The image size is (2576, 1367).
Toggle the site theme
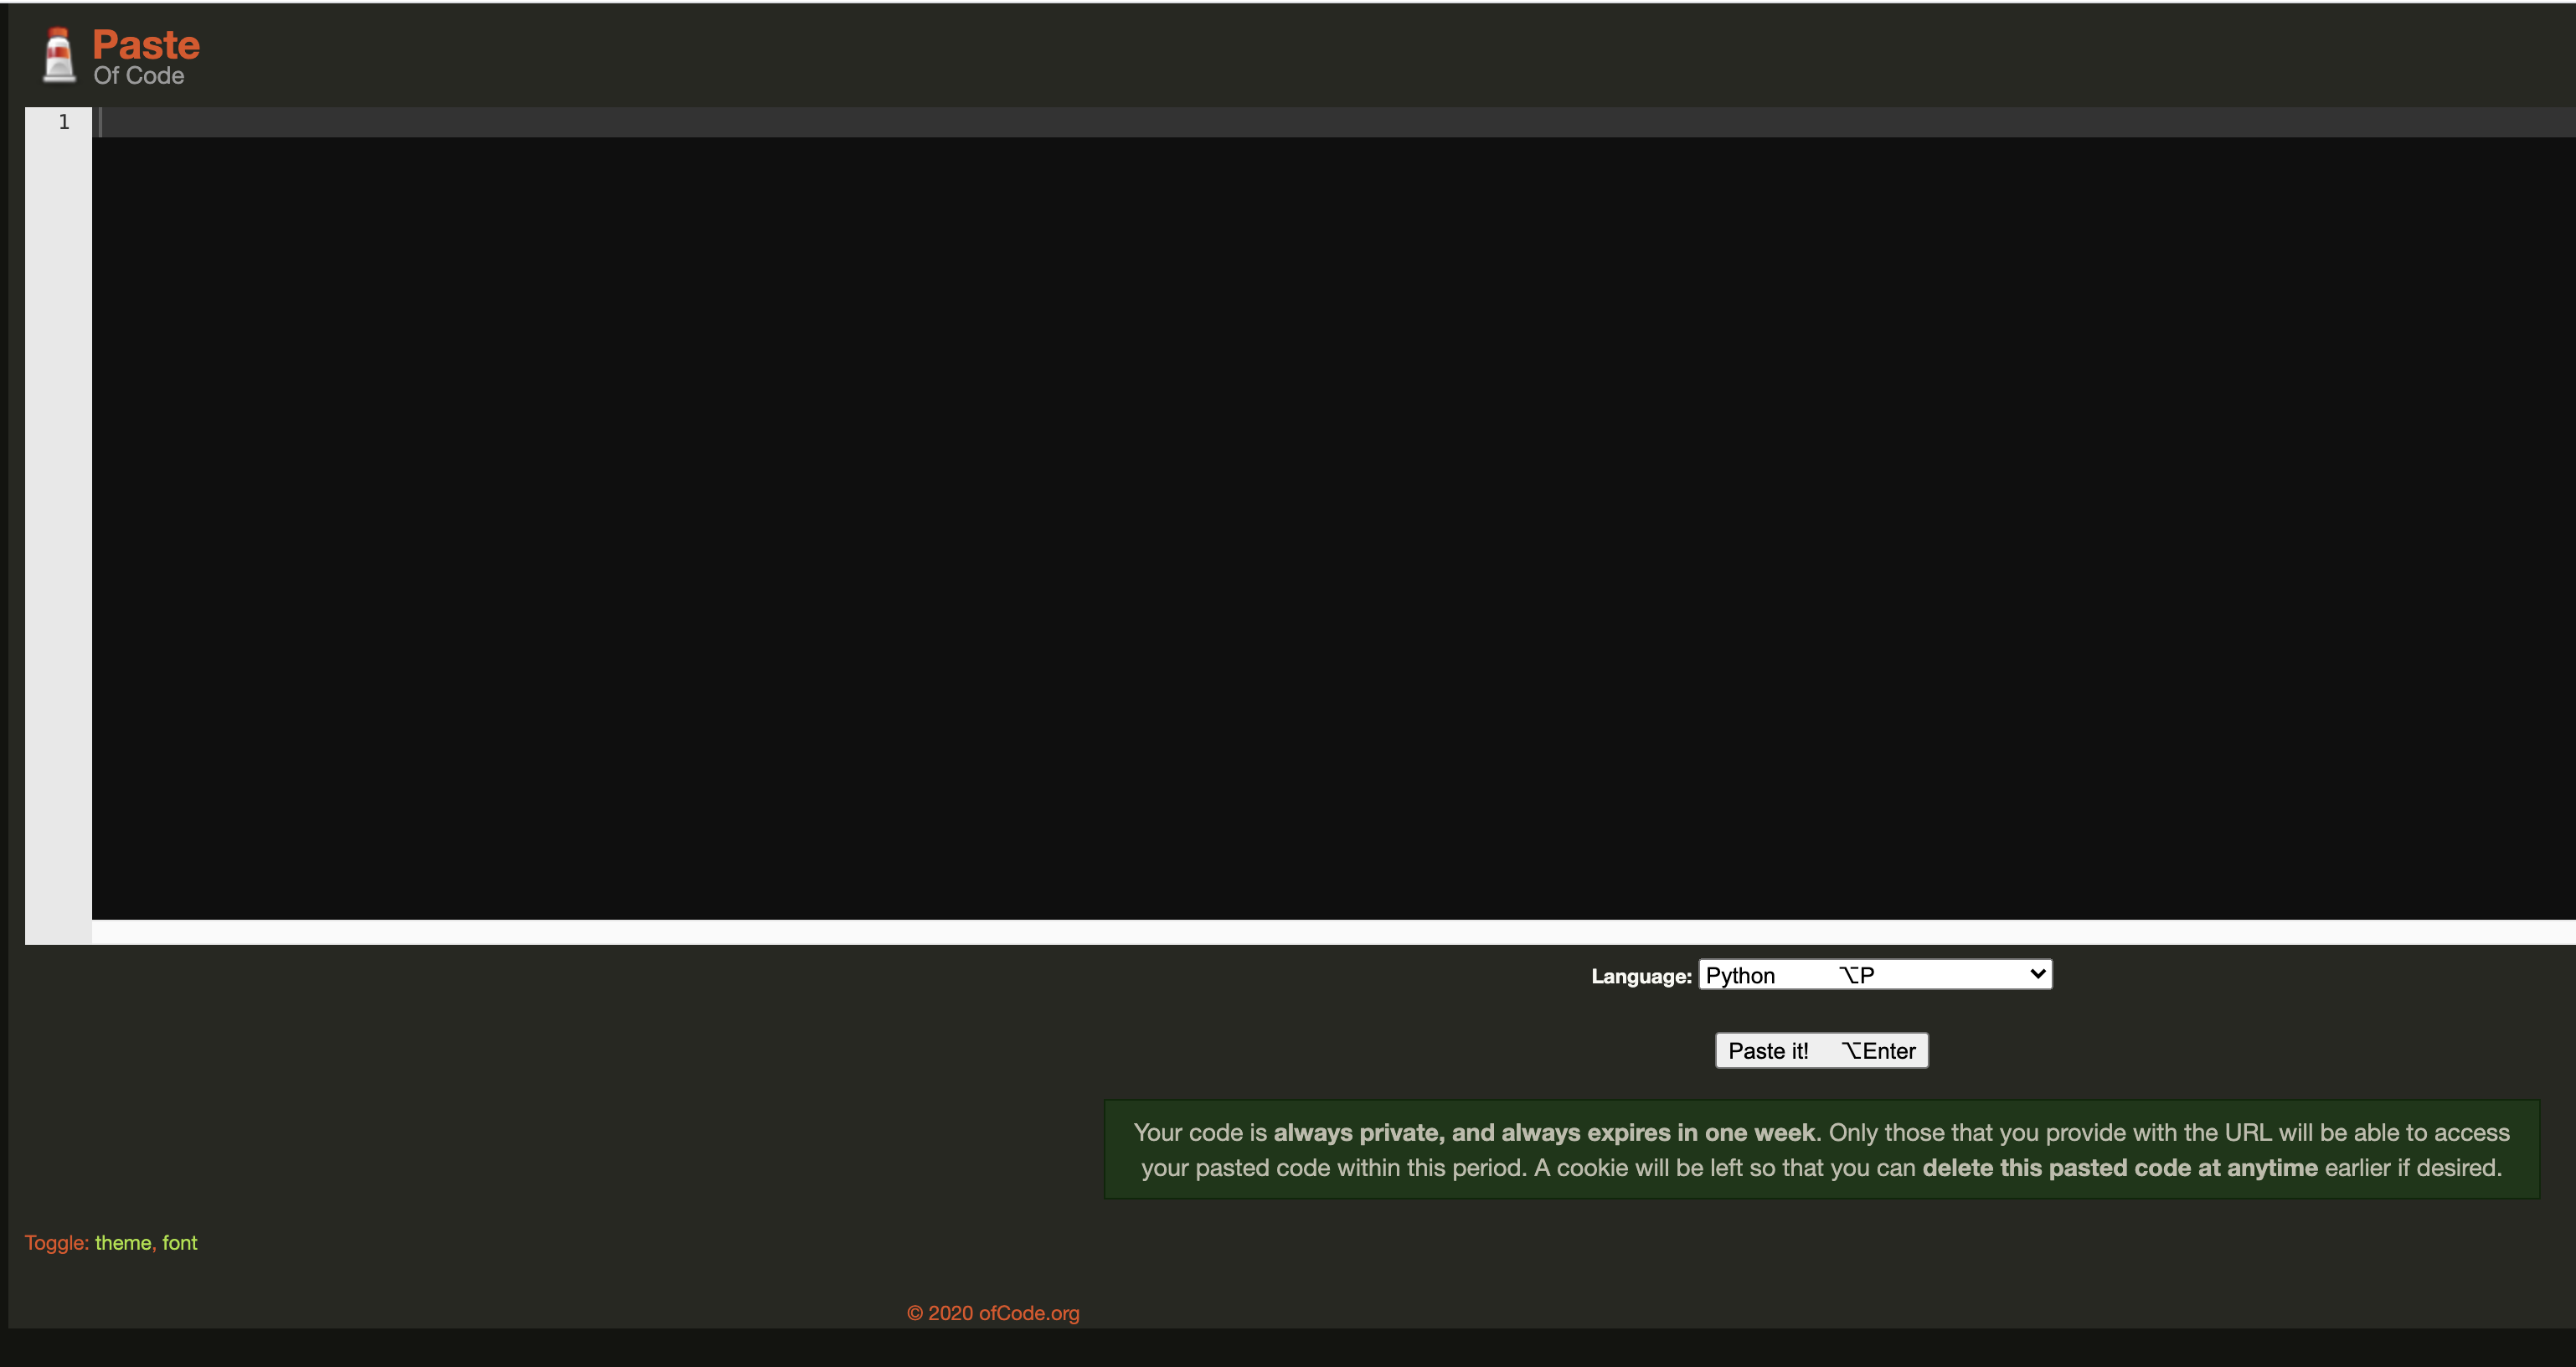[x=123, y=1243]
